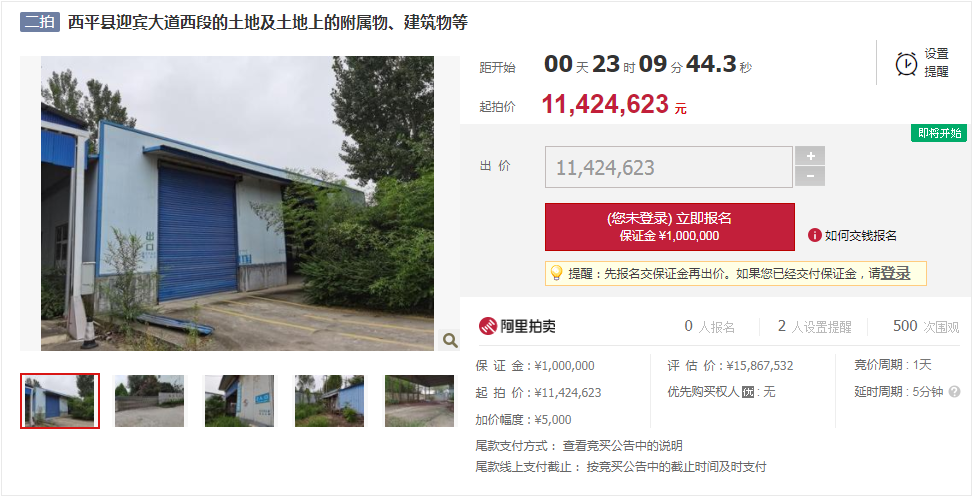This screenshot has width=972, height=498.
Task: Click 设置提醒 text
Action: pos(937,63)
